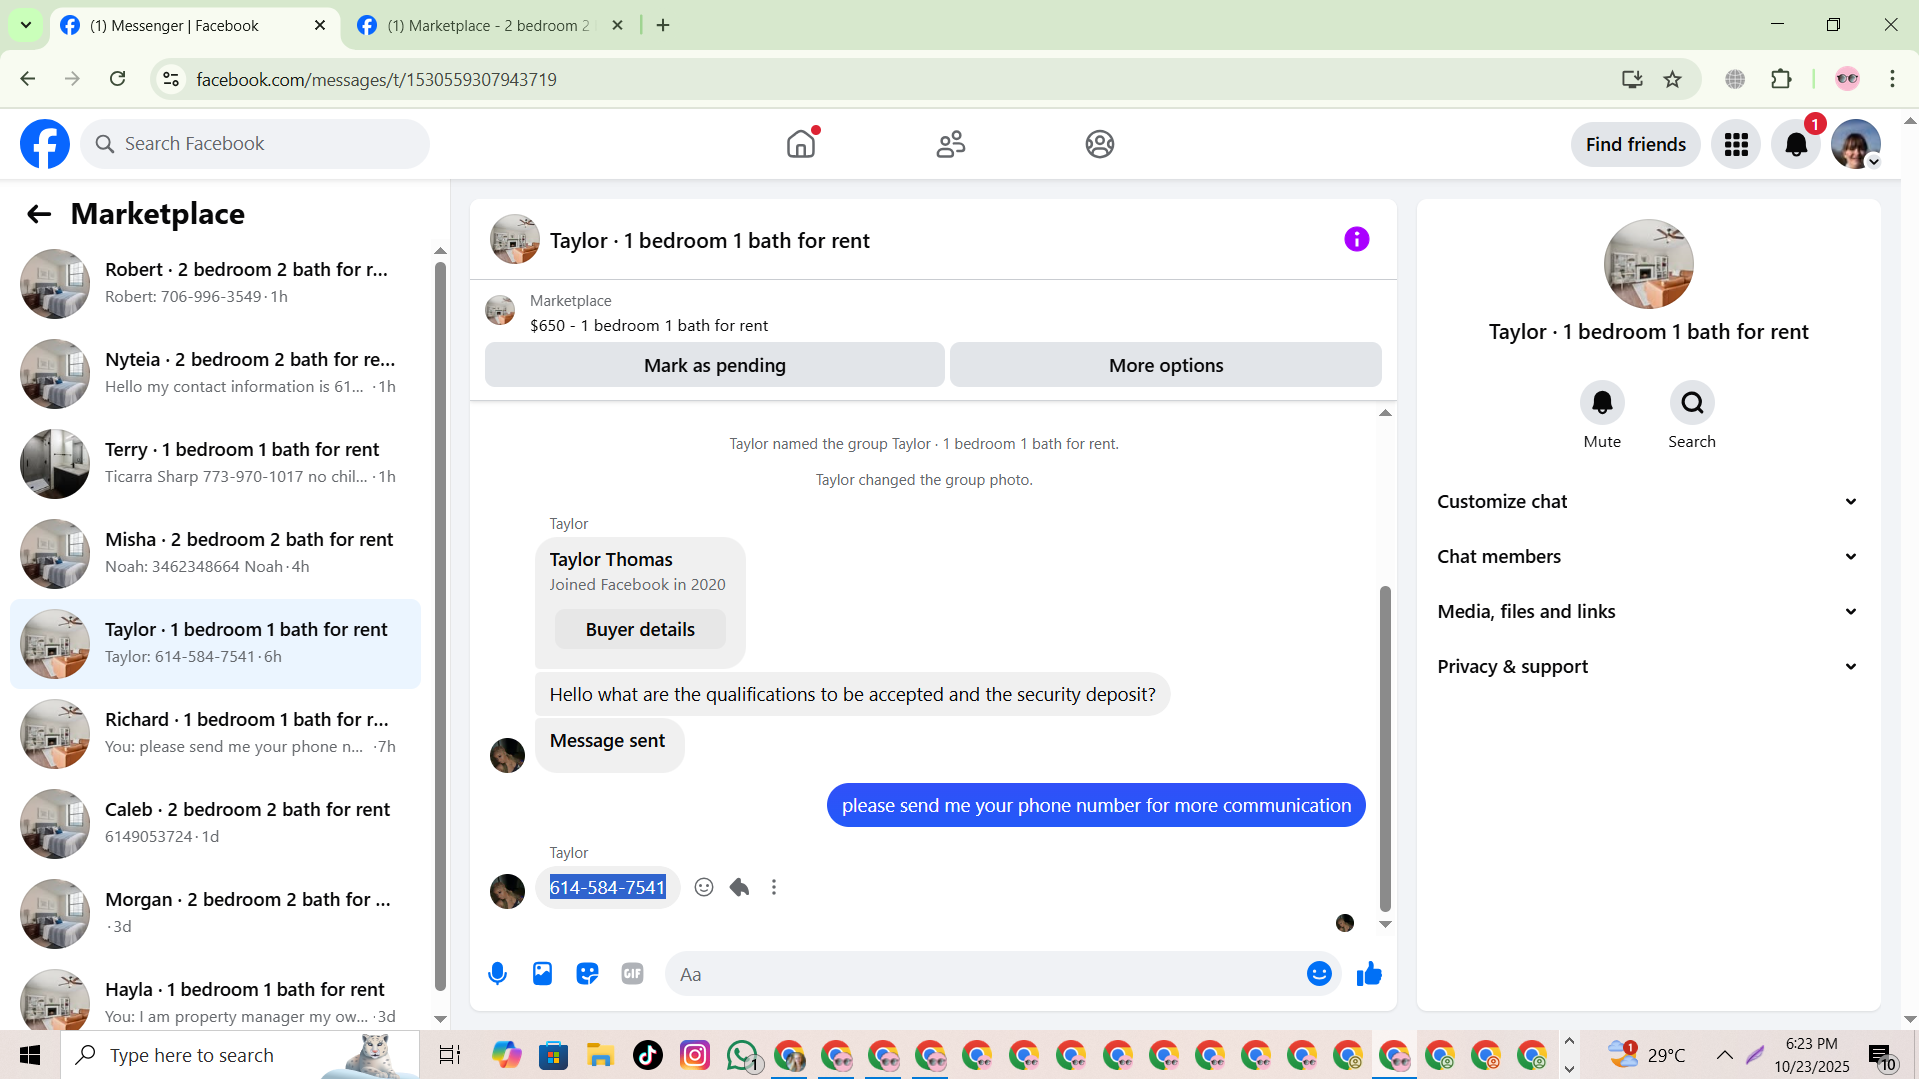Open the Friends icon in top navigation
The width and height of the screenshot is (1919, 1079).
[951, 144]
